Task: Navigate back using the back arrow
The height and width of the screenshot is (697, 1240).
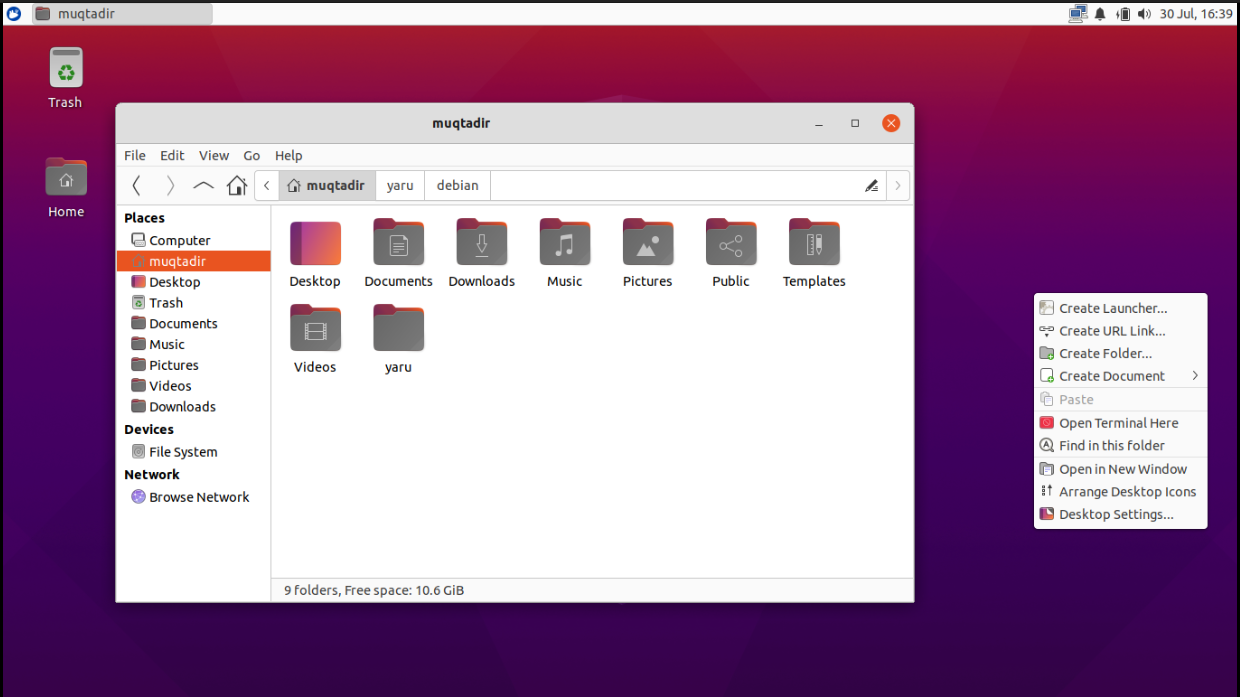Action: click(x=137, y=184)
